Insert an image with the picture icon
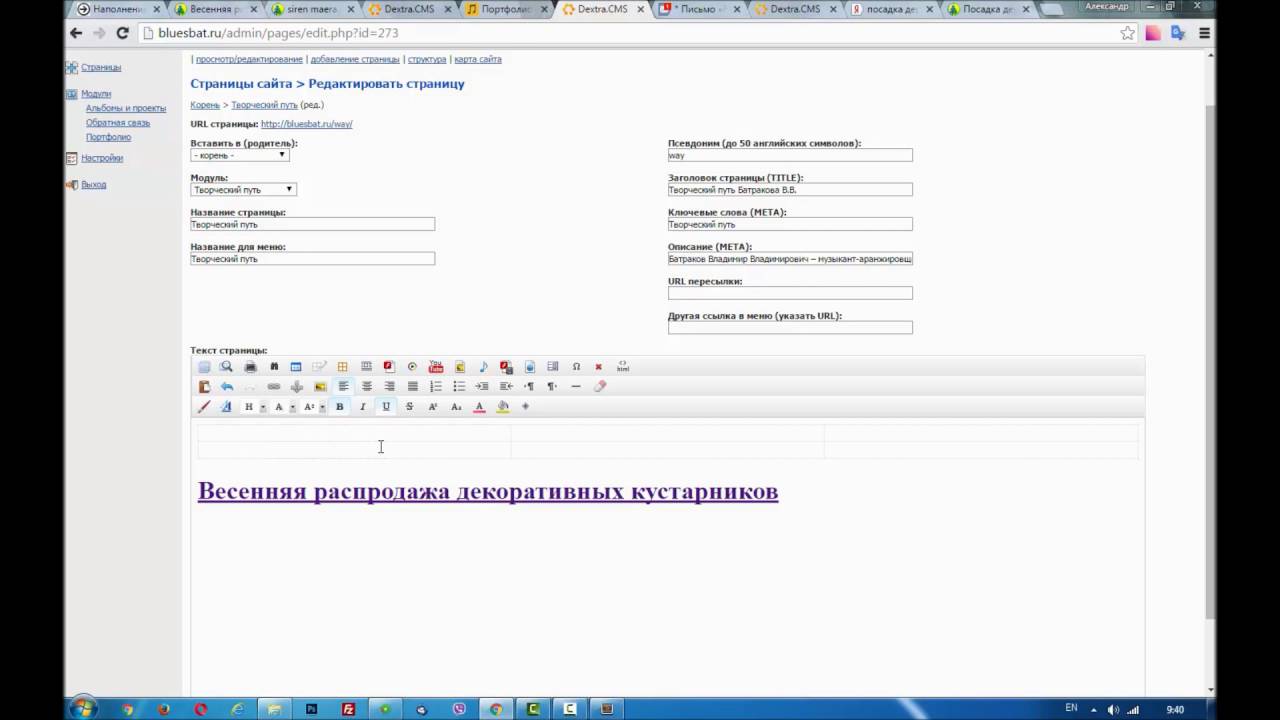 (x=320, y=387)
